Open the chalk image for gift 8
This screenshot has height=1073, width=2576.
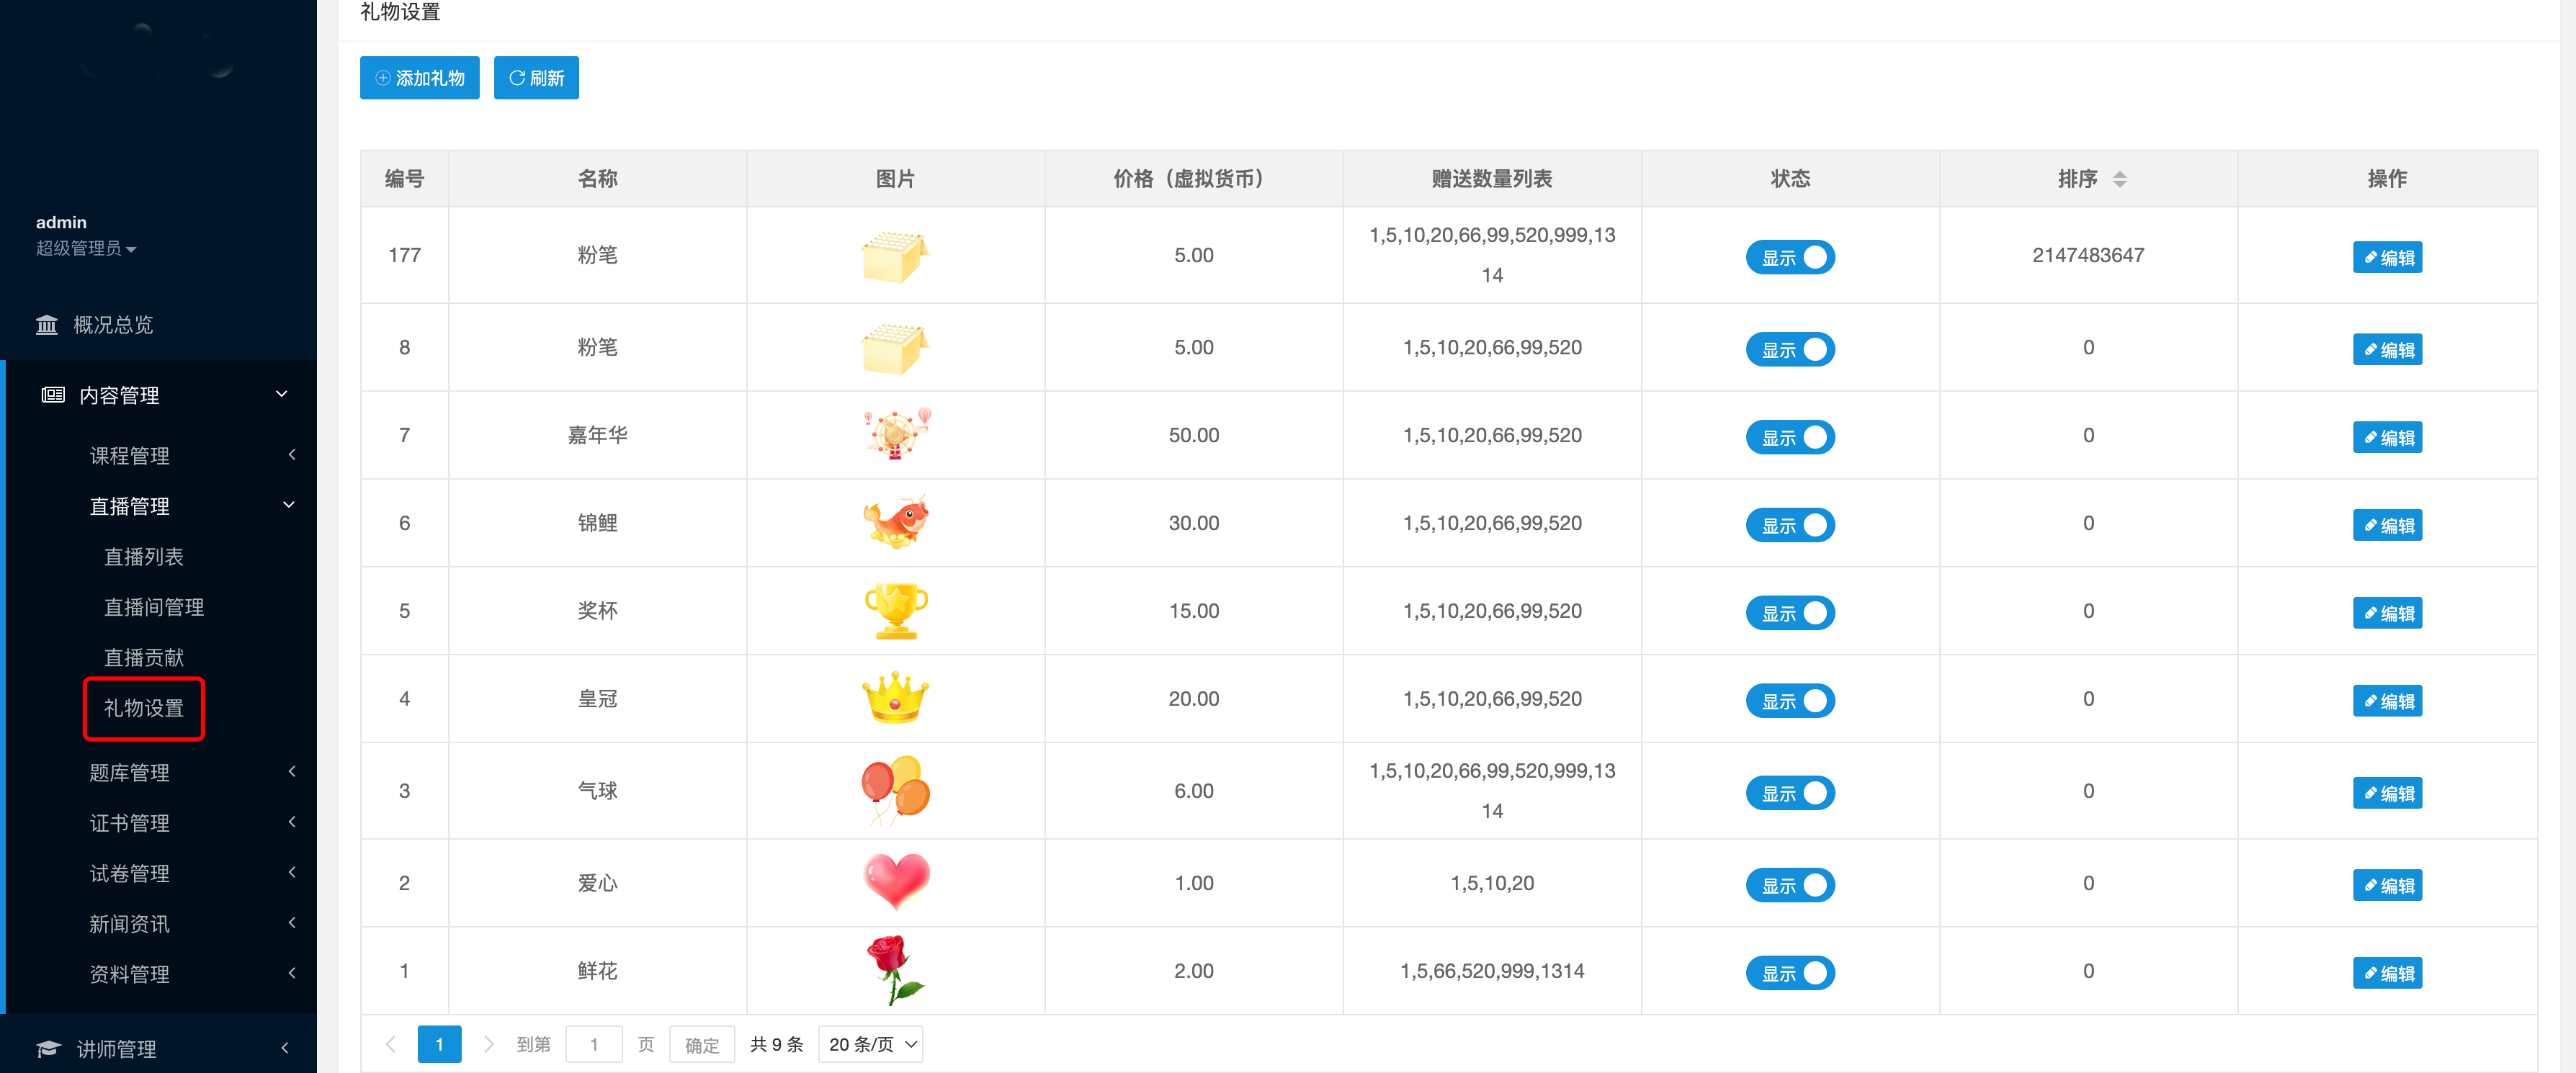tap(895, 348)
